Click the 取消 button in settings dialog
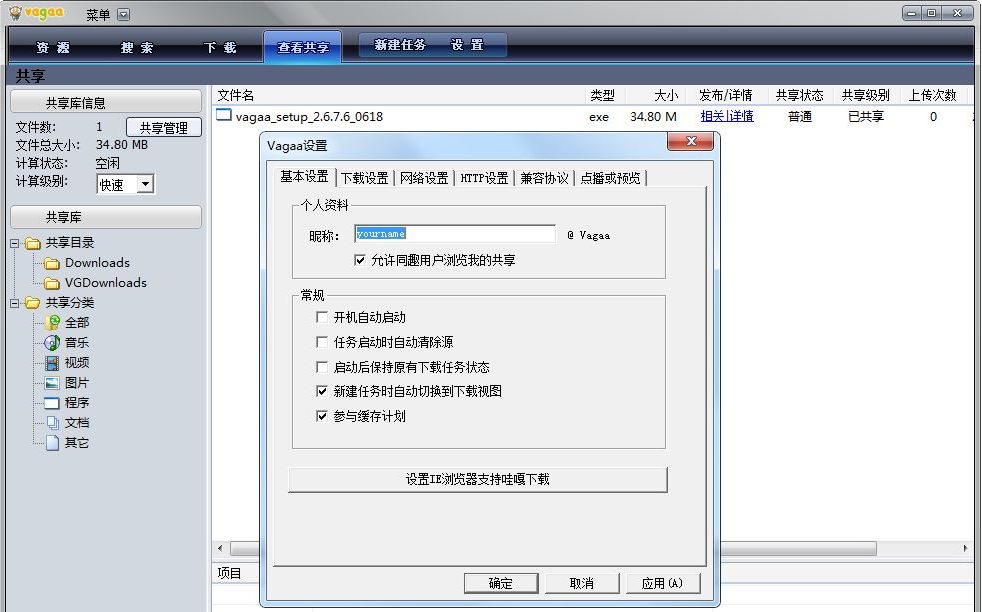 pos(582,583)
